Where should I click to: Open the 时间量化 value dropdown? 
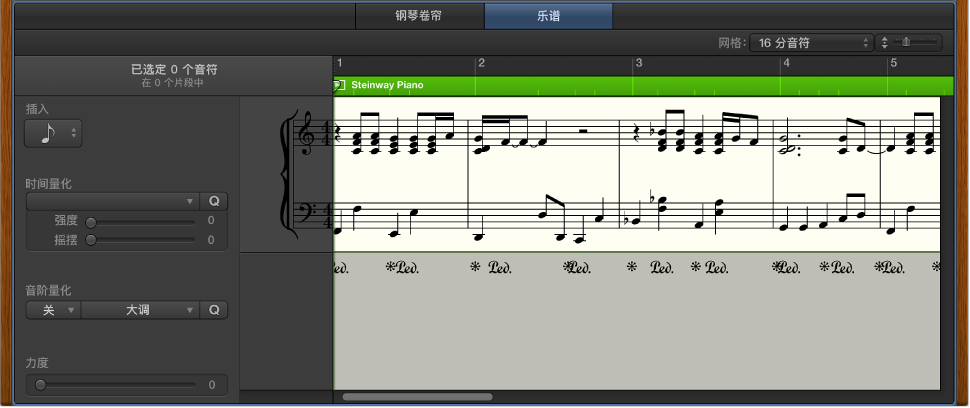tap(113, 202)
